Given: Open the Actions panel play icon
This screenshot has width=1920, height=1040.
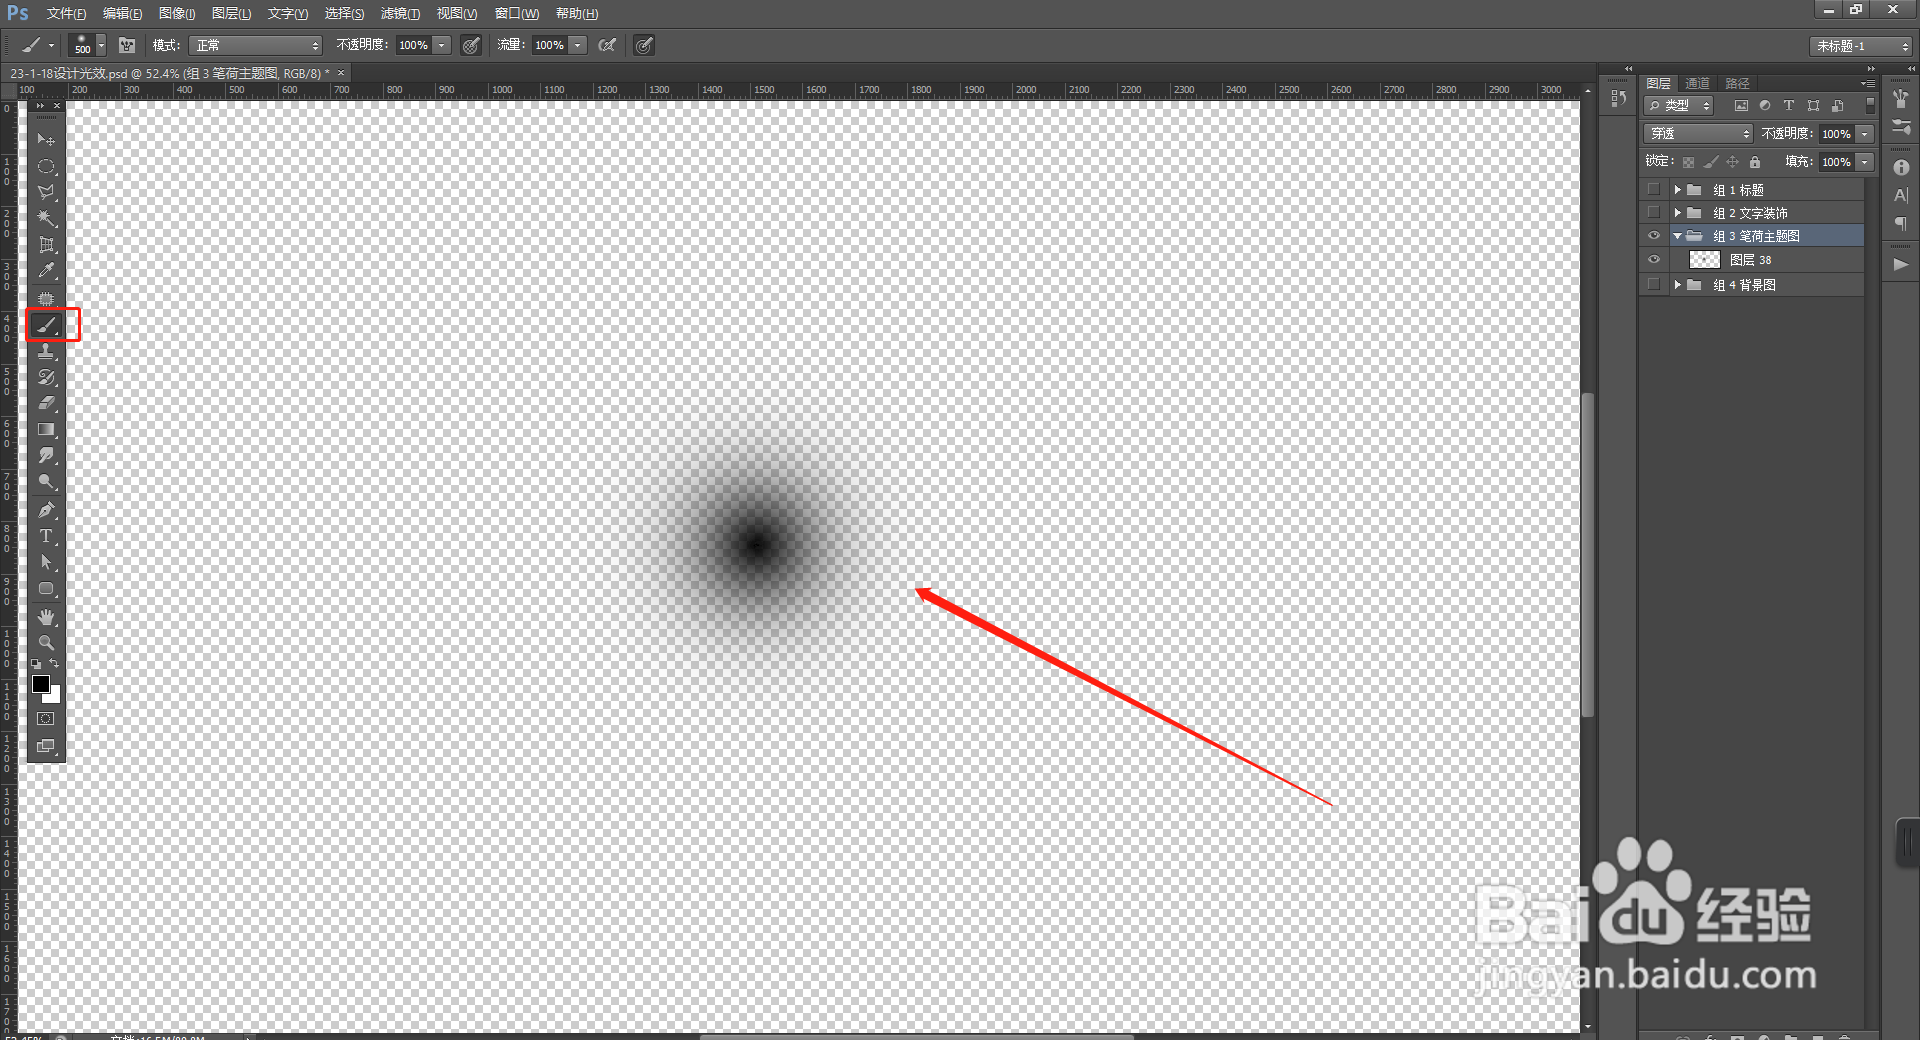Looking at the screenshot, I should pos(1901,264).
